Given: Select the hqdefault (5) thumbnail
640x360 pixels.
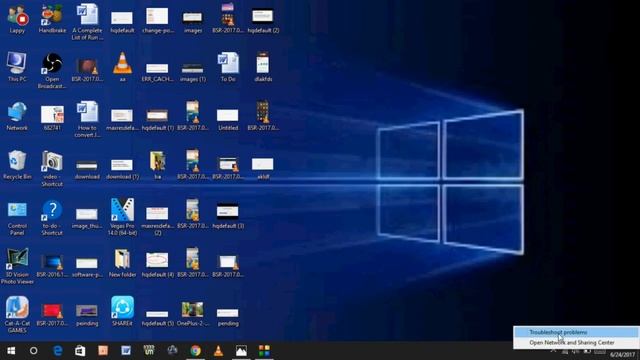Looking at the screenshot, I should coord(158,318).
